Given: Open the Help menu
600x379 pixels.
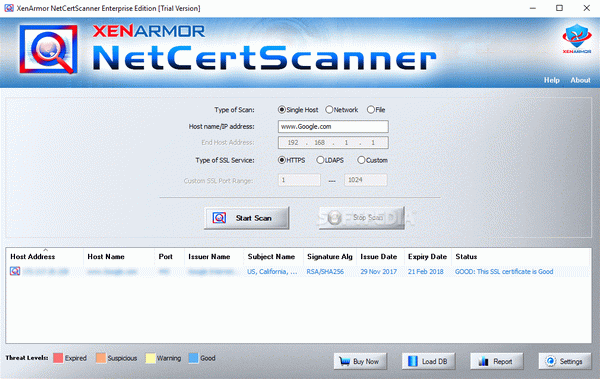Looking at the screenshot, I should pyautogui.click(x=552, y=80).
